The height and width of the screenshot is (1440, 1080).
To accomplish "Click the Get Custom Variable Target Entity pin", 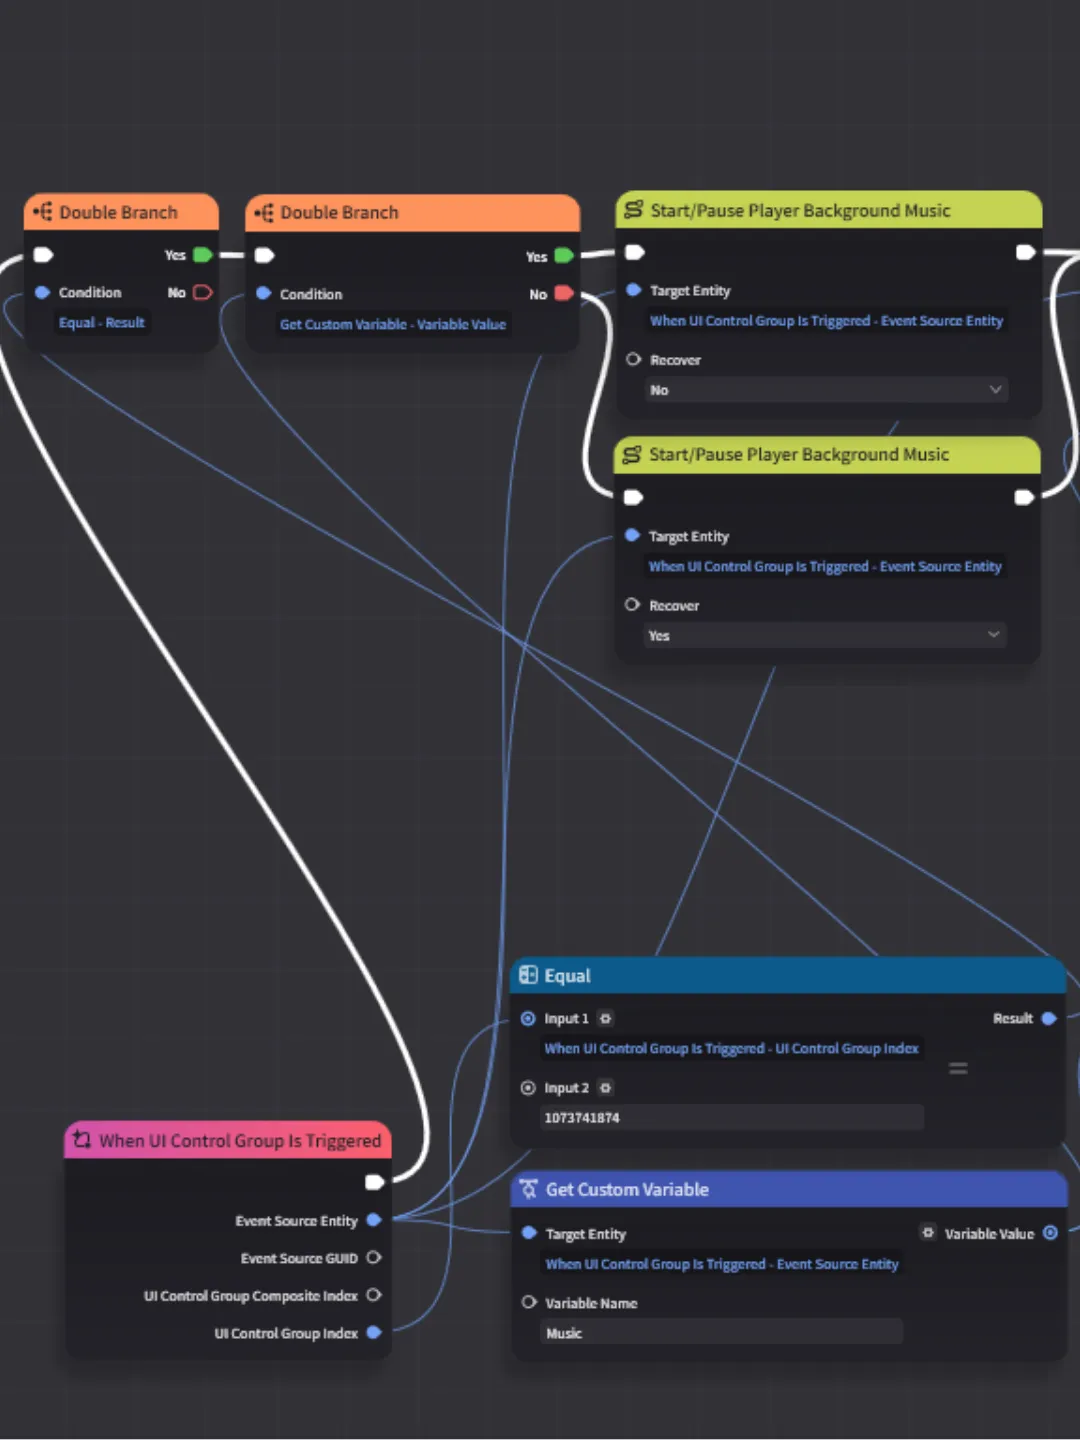I will [529, 1233].
